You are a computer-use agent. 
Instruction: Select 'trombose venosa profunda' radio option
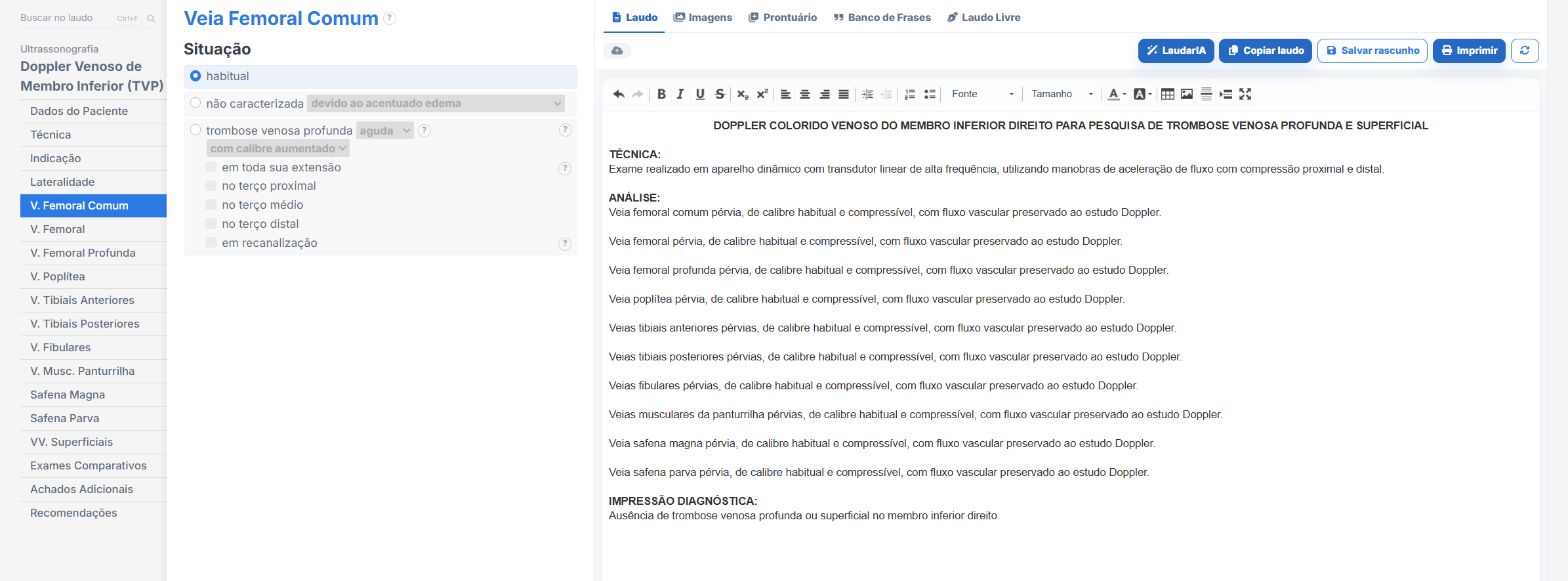pos(195,130)
